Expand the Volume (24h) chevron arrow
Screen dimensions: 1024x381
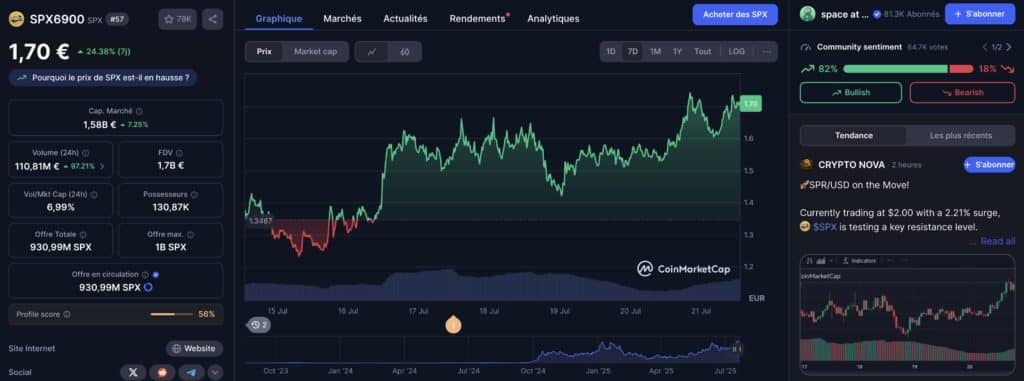tap(102, 167)
